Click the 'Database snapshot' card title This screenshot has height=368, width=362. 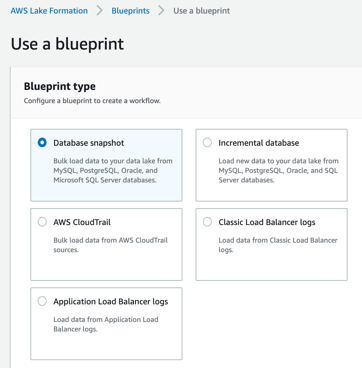89,143
